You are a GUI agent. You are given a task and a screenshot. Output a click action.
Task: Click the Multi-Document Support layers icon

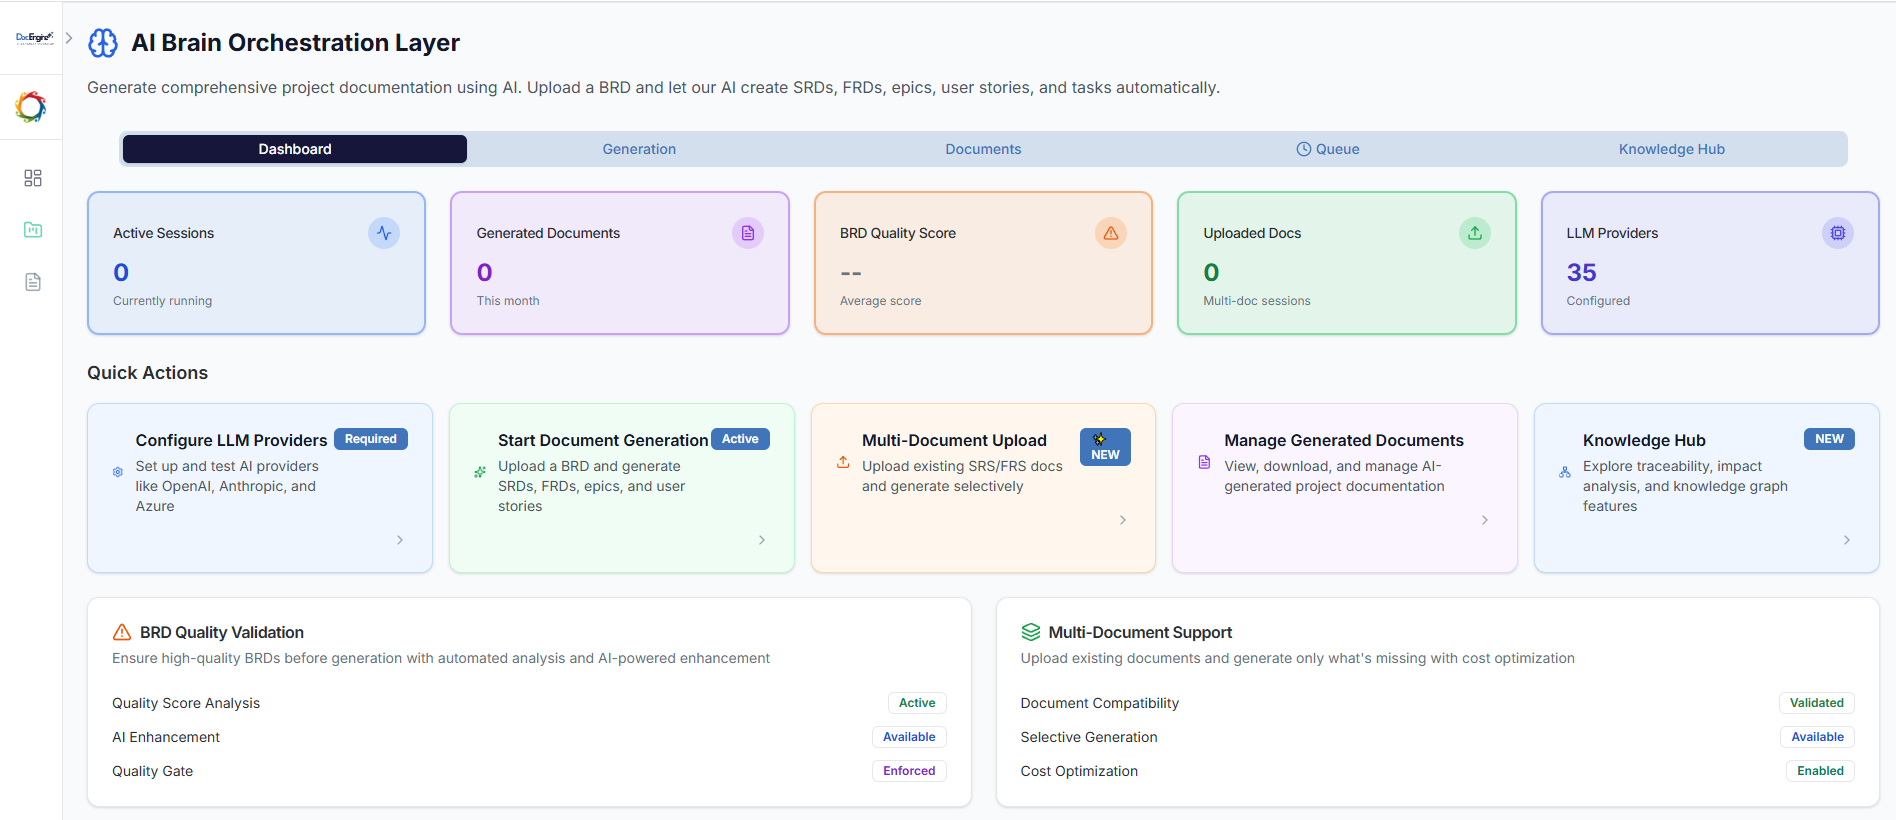[x=1031, y=632]
